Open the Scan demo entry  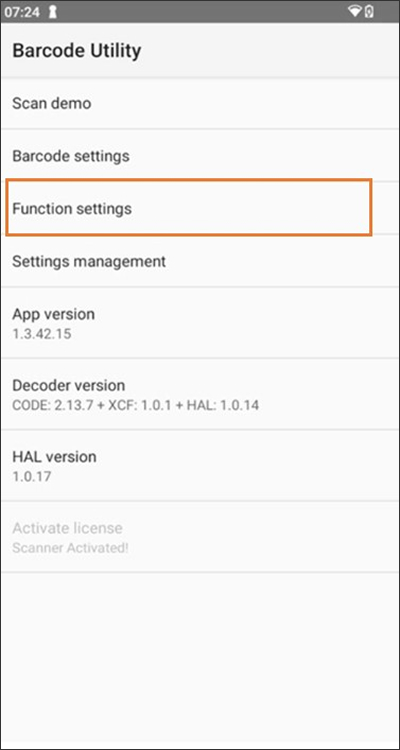point(200,103)
